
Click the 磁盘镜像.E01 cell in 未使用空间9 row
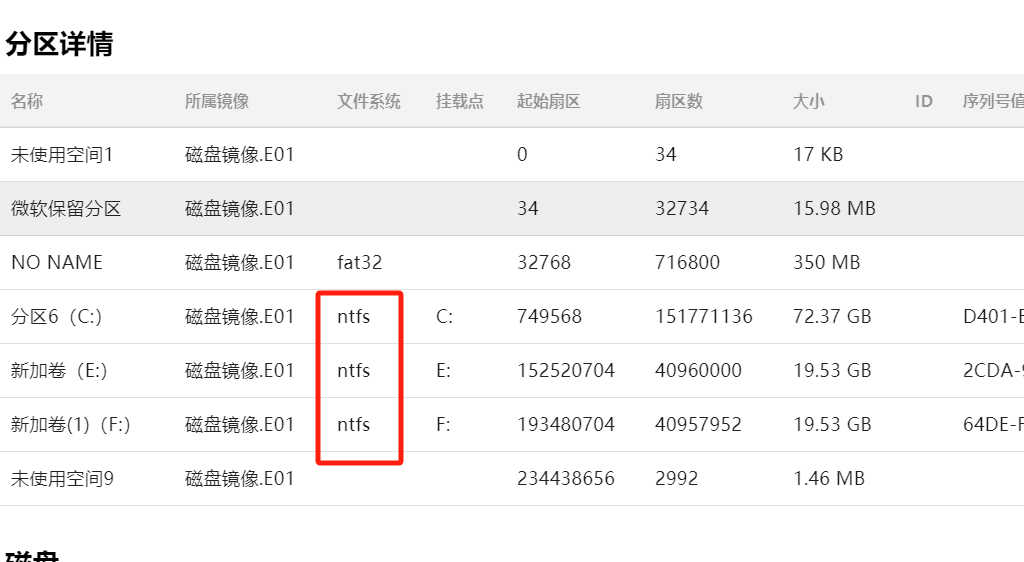coord(240,479)
